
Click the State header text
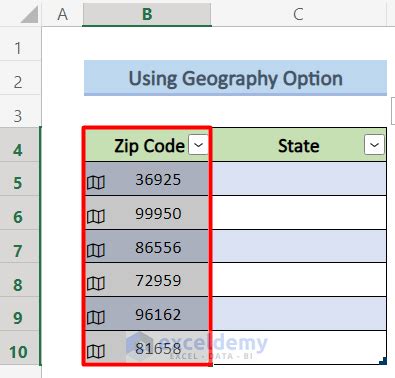(299, 146)
